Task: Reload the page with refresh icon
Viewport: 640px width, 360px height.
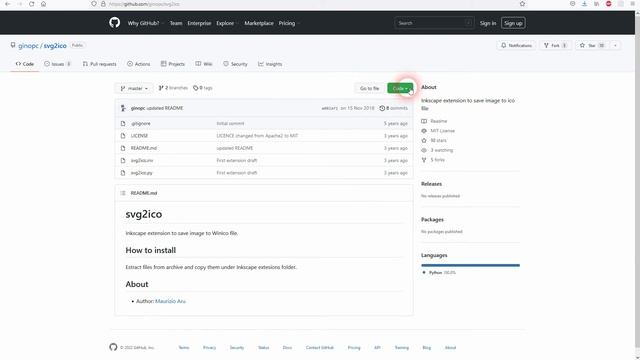Action: (31, 4)
